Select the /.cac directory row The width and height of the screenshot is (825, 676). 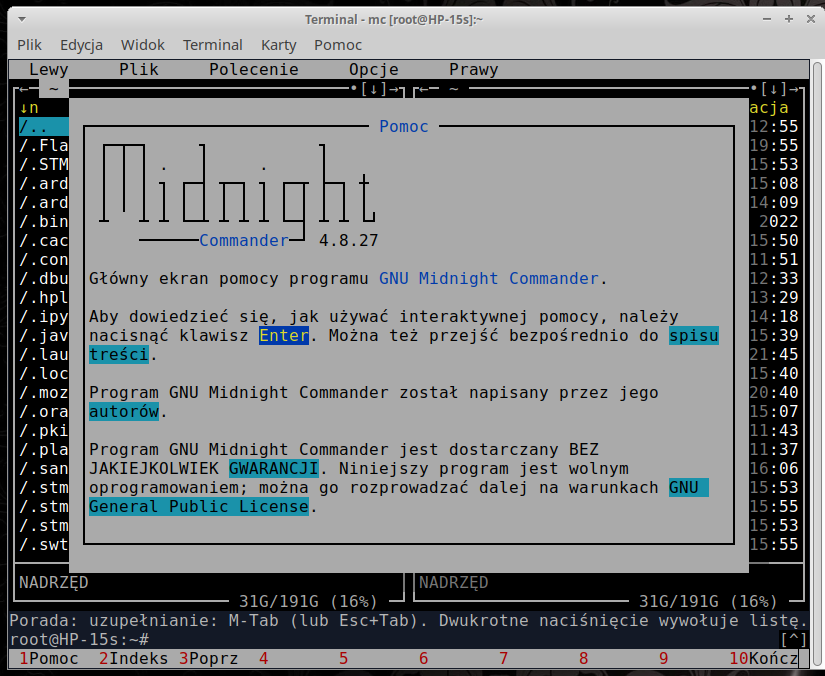(44, 240)
